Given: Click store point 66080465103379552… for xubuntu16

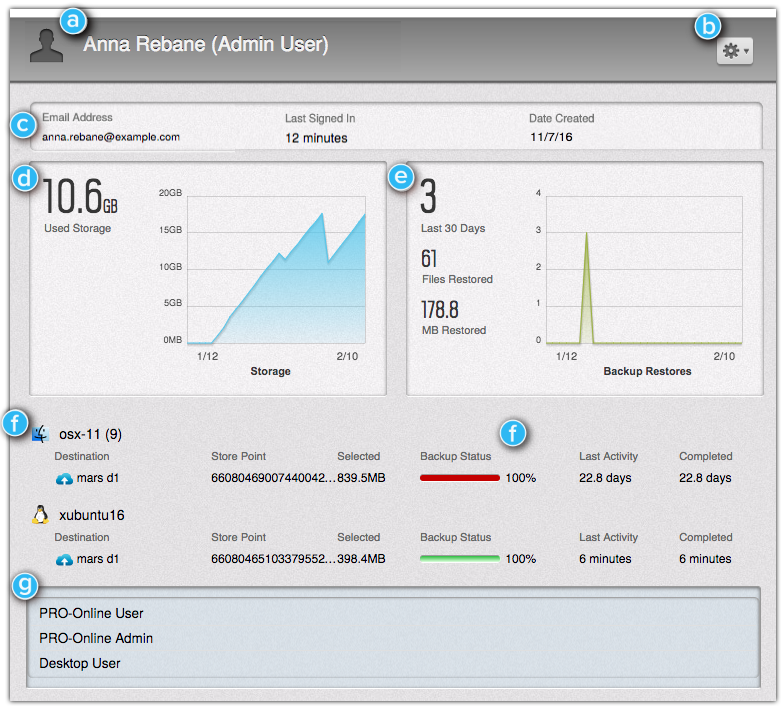Looking at the screenshot, I should 274,559.
